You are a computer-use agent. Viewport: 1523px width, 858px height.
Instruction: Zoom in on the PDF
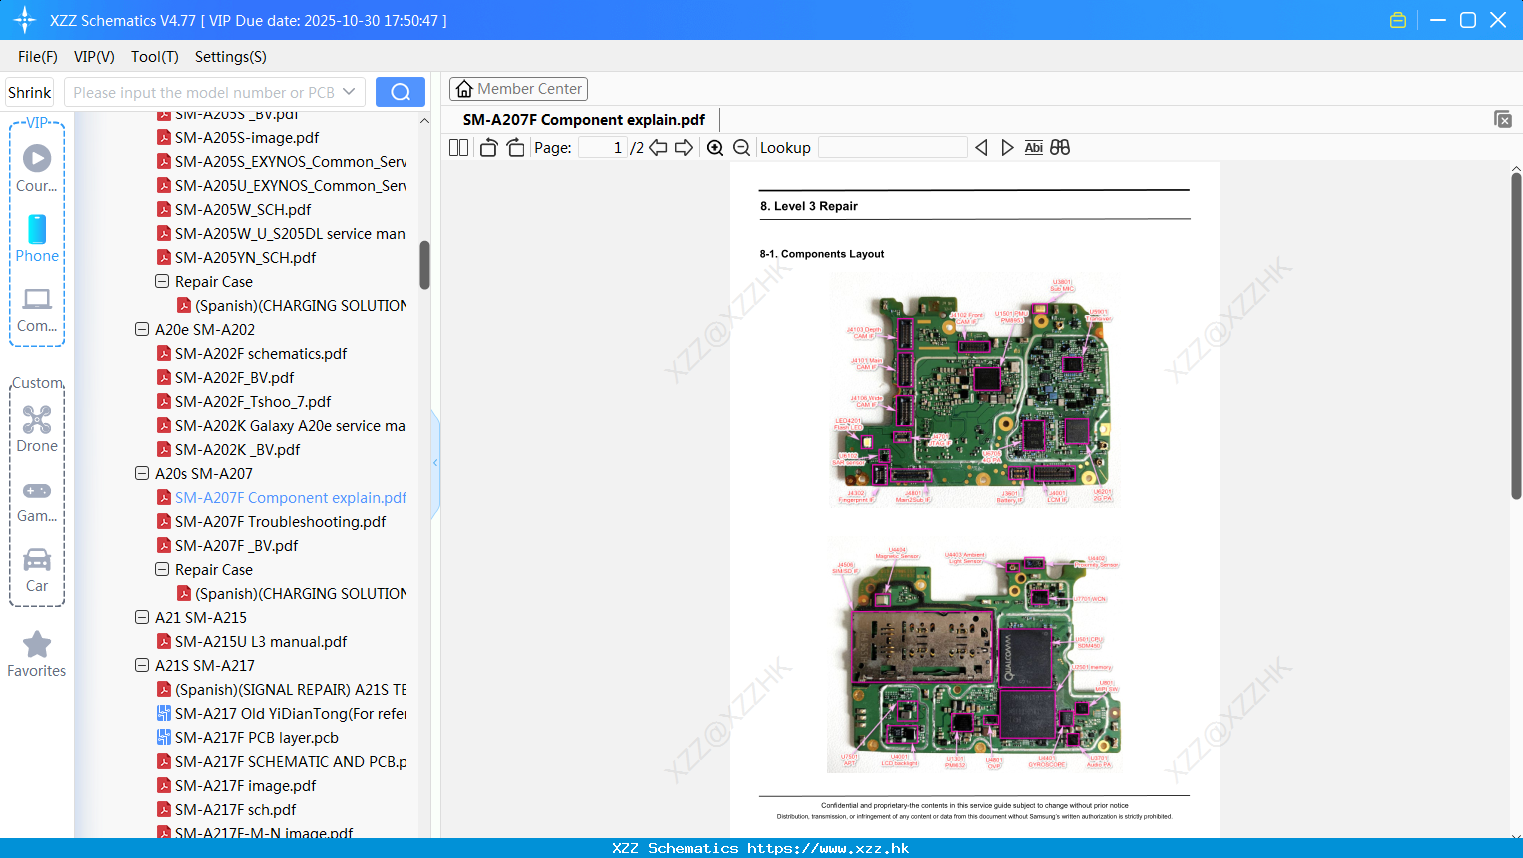[x=715, y=147]
